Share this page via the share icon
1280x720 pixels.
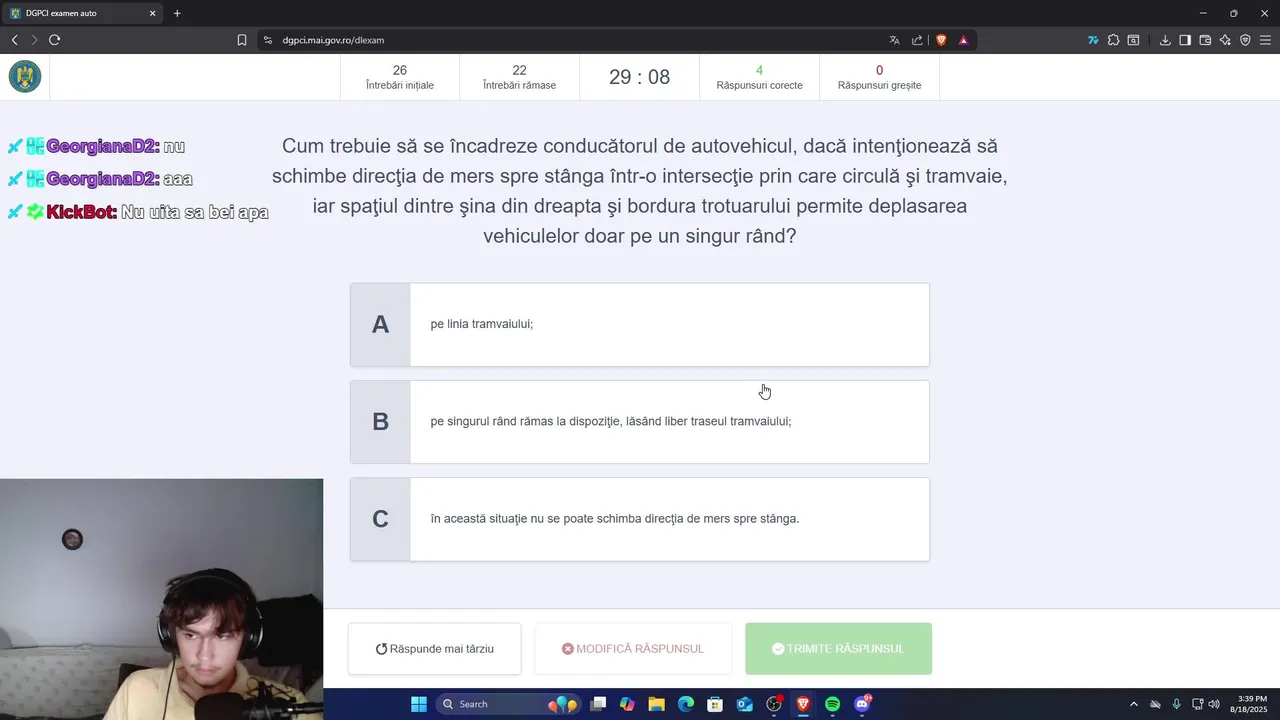coord(917,40)
